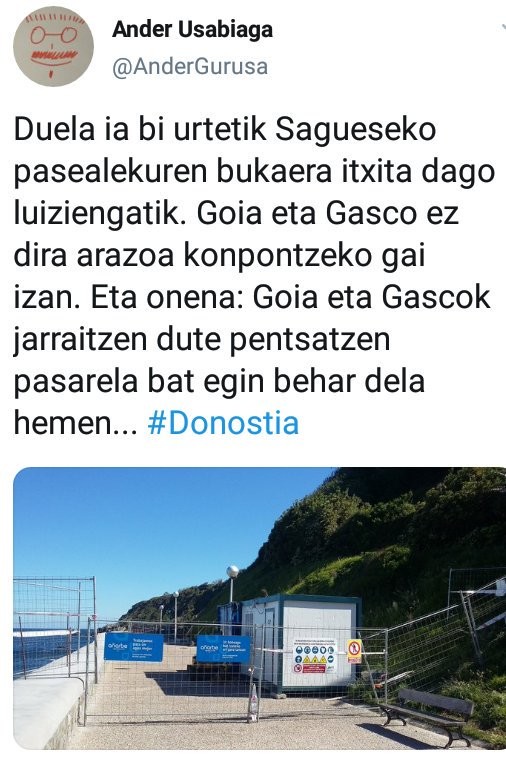The image size is (506, 768).
Task: Follow the #Donostia hashtag
Action: [x=223, y=423]
